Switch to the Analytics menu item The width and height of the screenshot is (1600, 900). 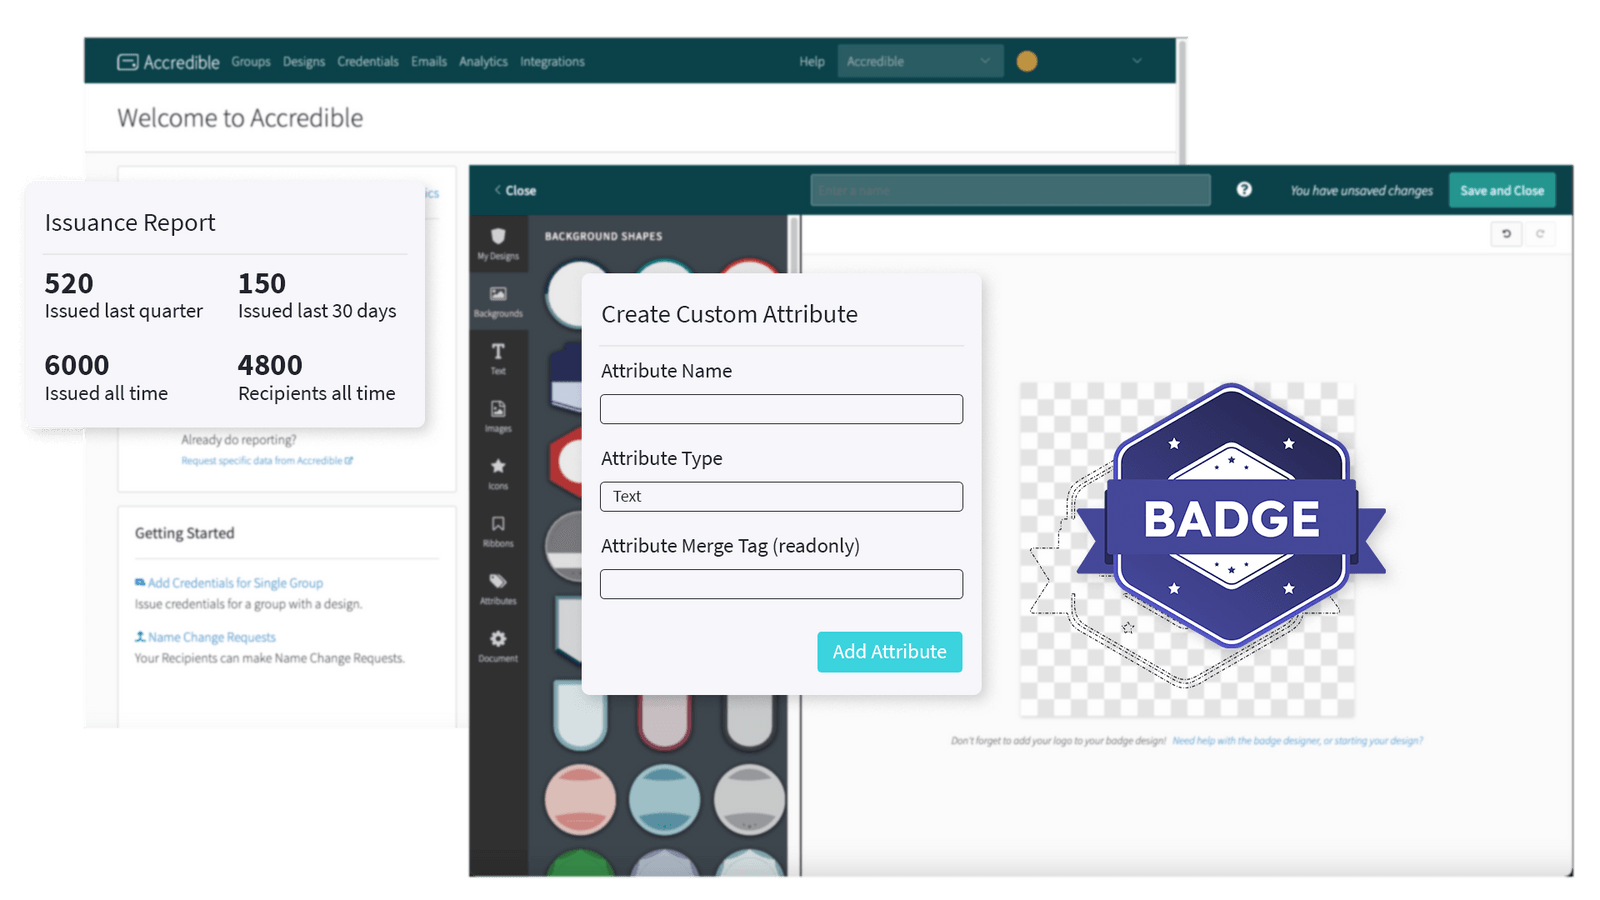(x=483, y=61)
